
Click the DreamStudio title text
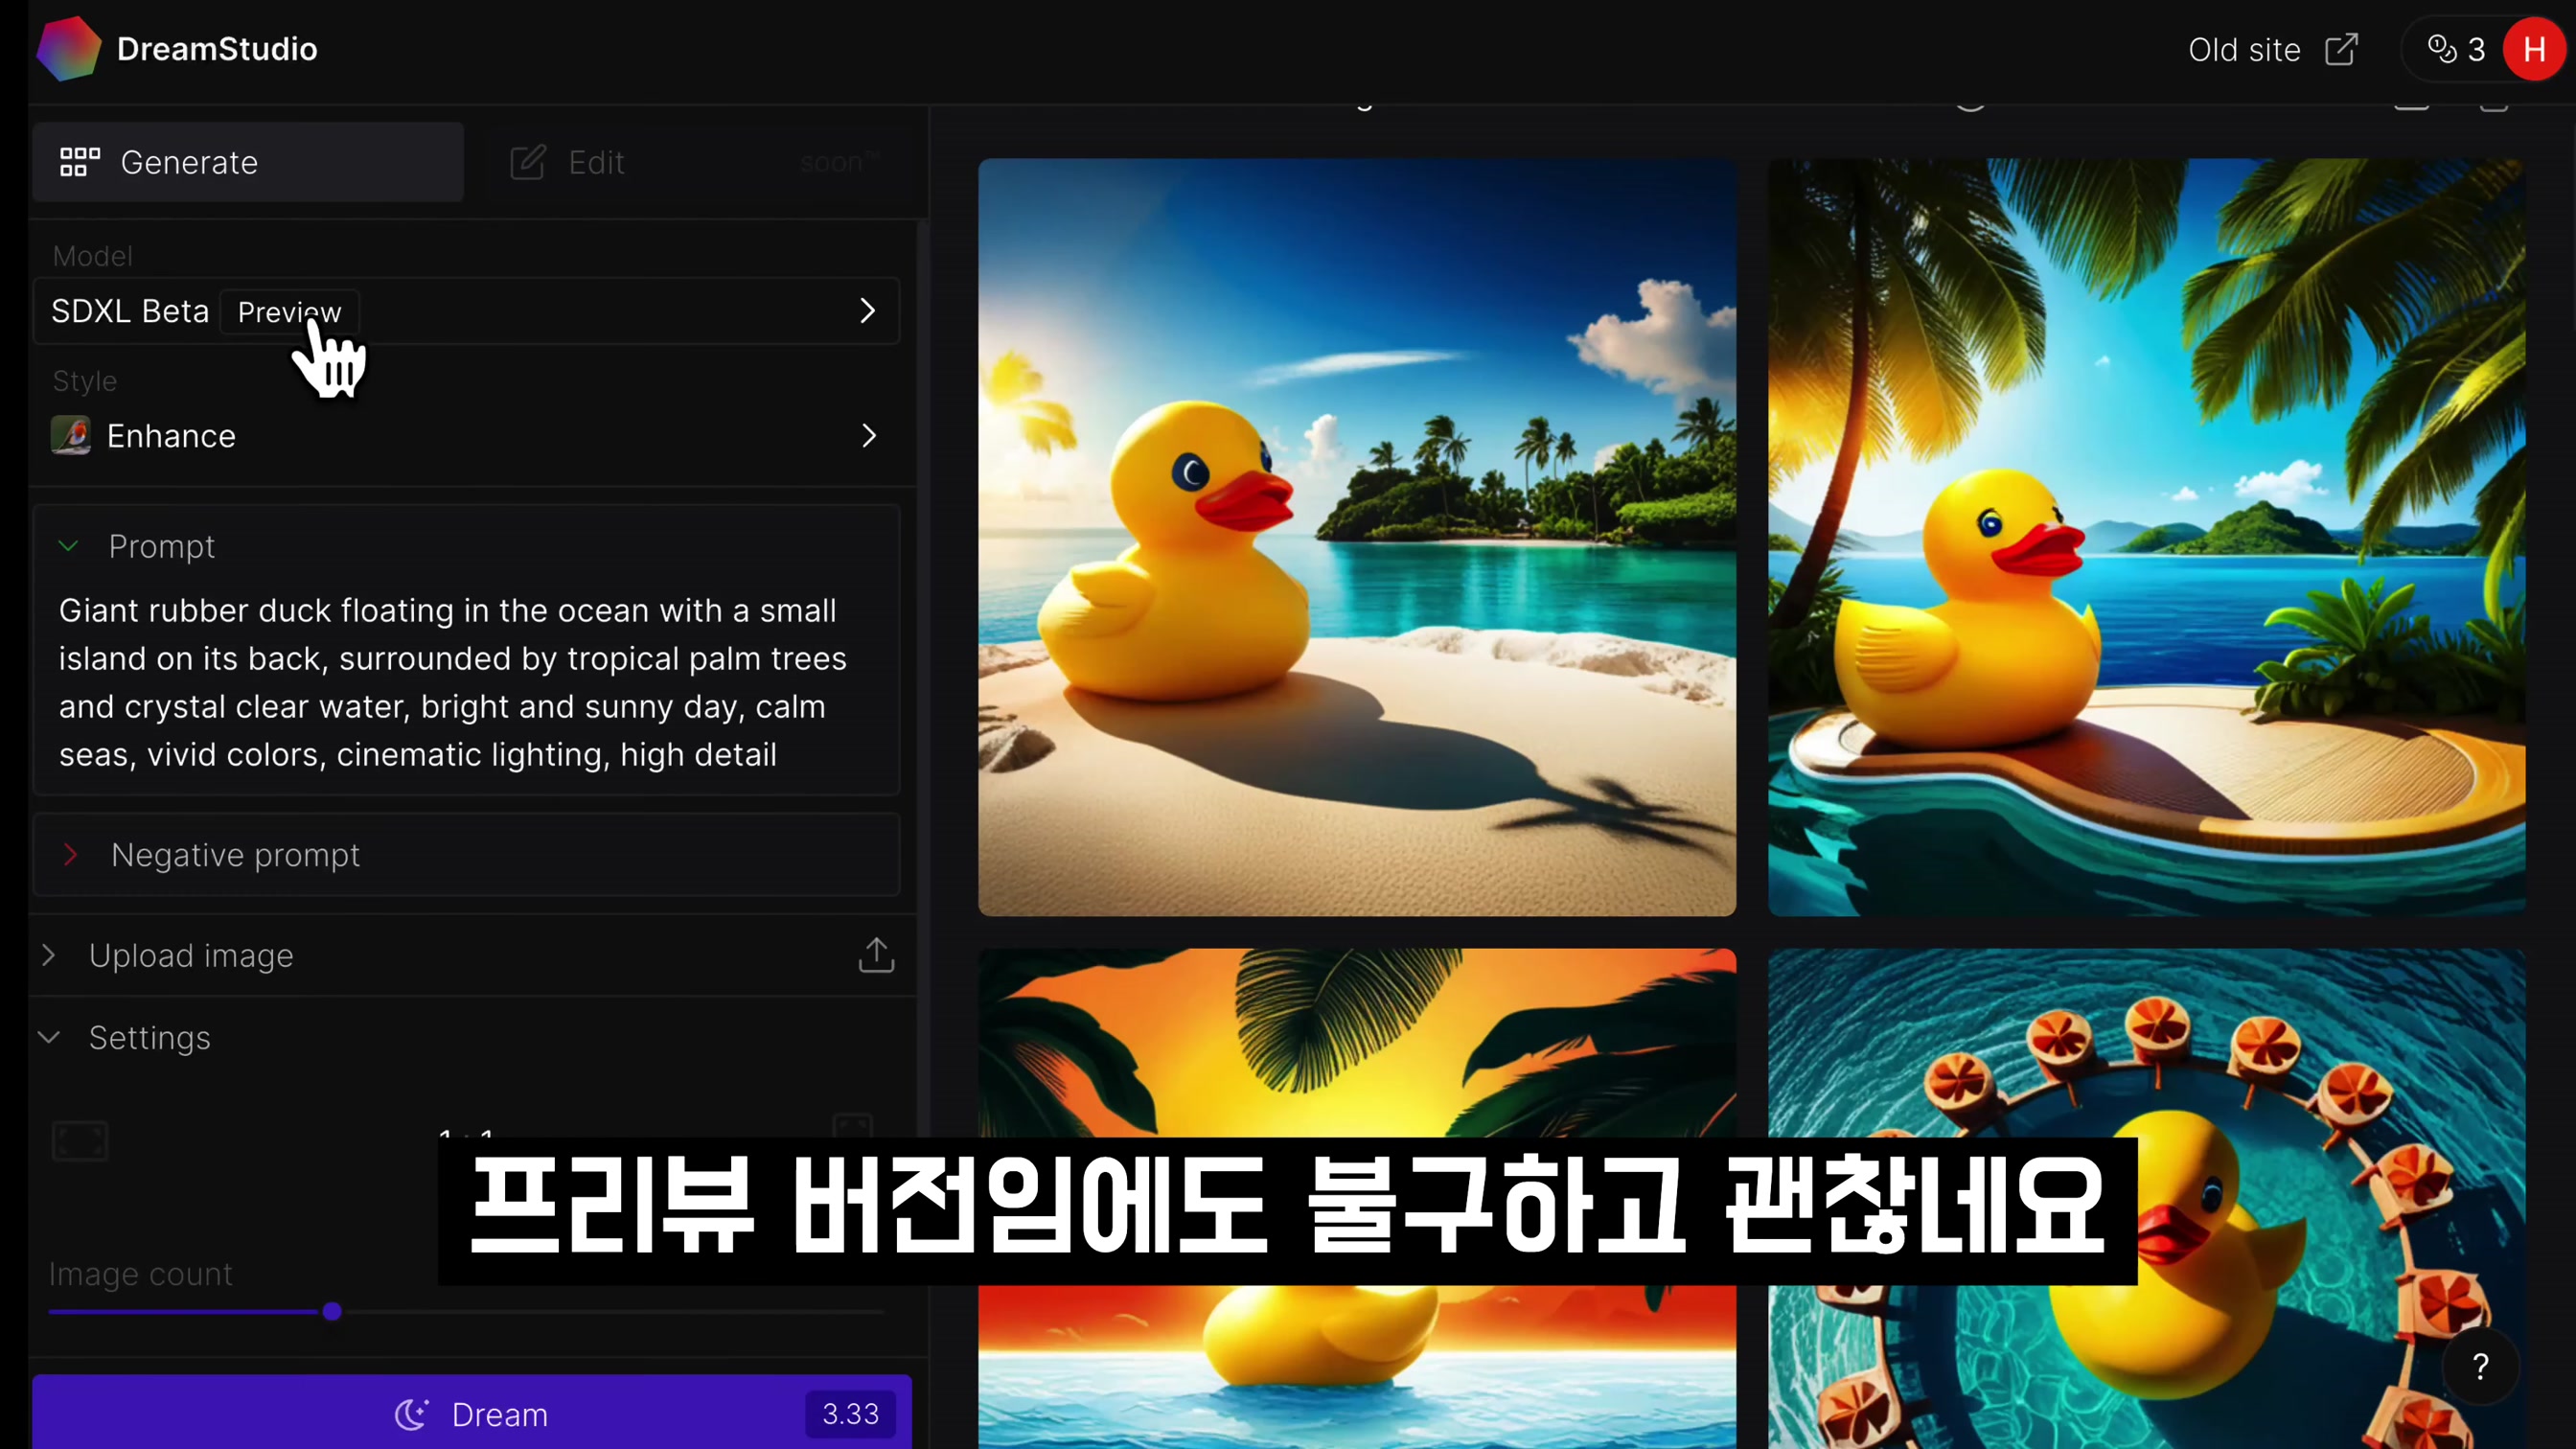click(217, 49)
